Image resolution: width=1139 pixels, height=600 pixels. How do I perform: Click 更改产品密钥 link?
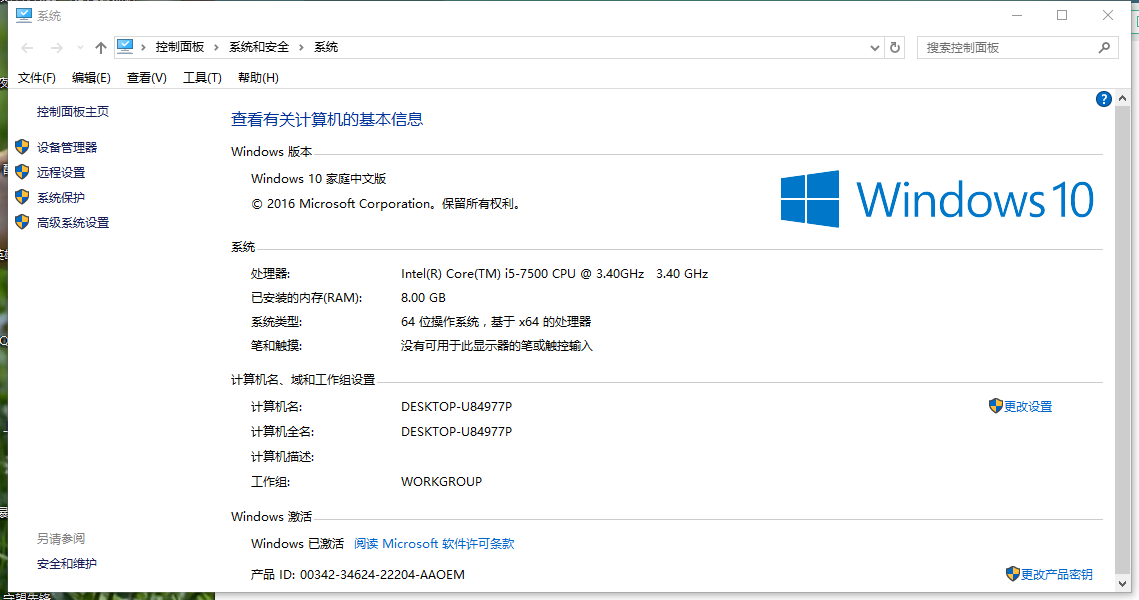click(x=1057, y=575)
